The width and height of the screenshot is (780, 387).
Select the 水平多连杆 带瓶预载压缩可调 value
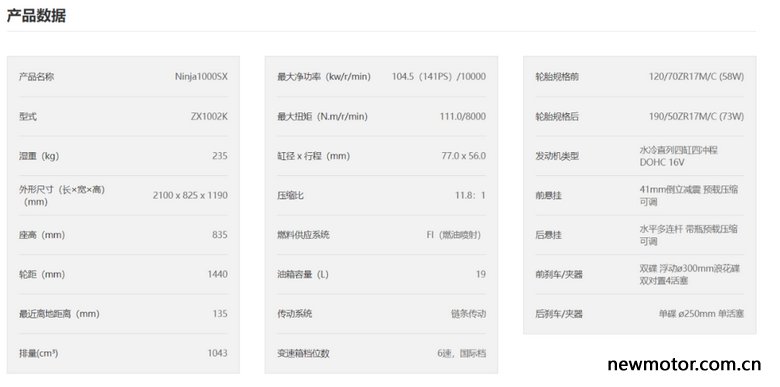point(689,235)
